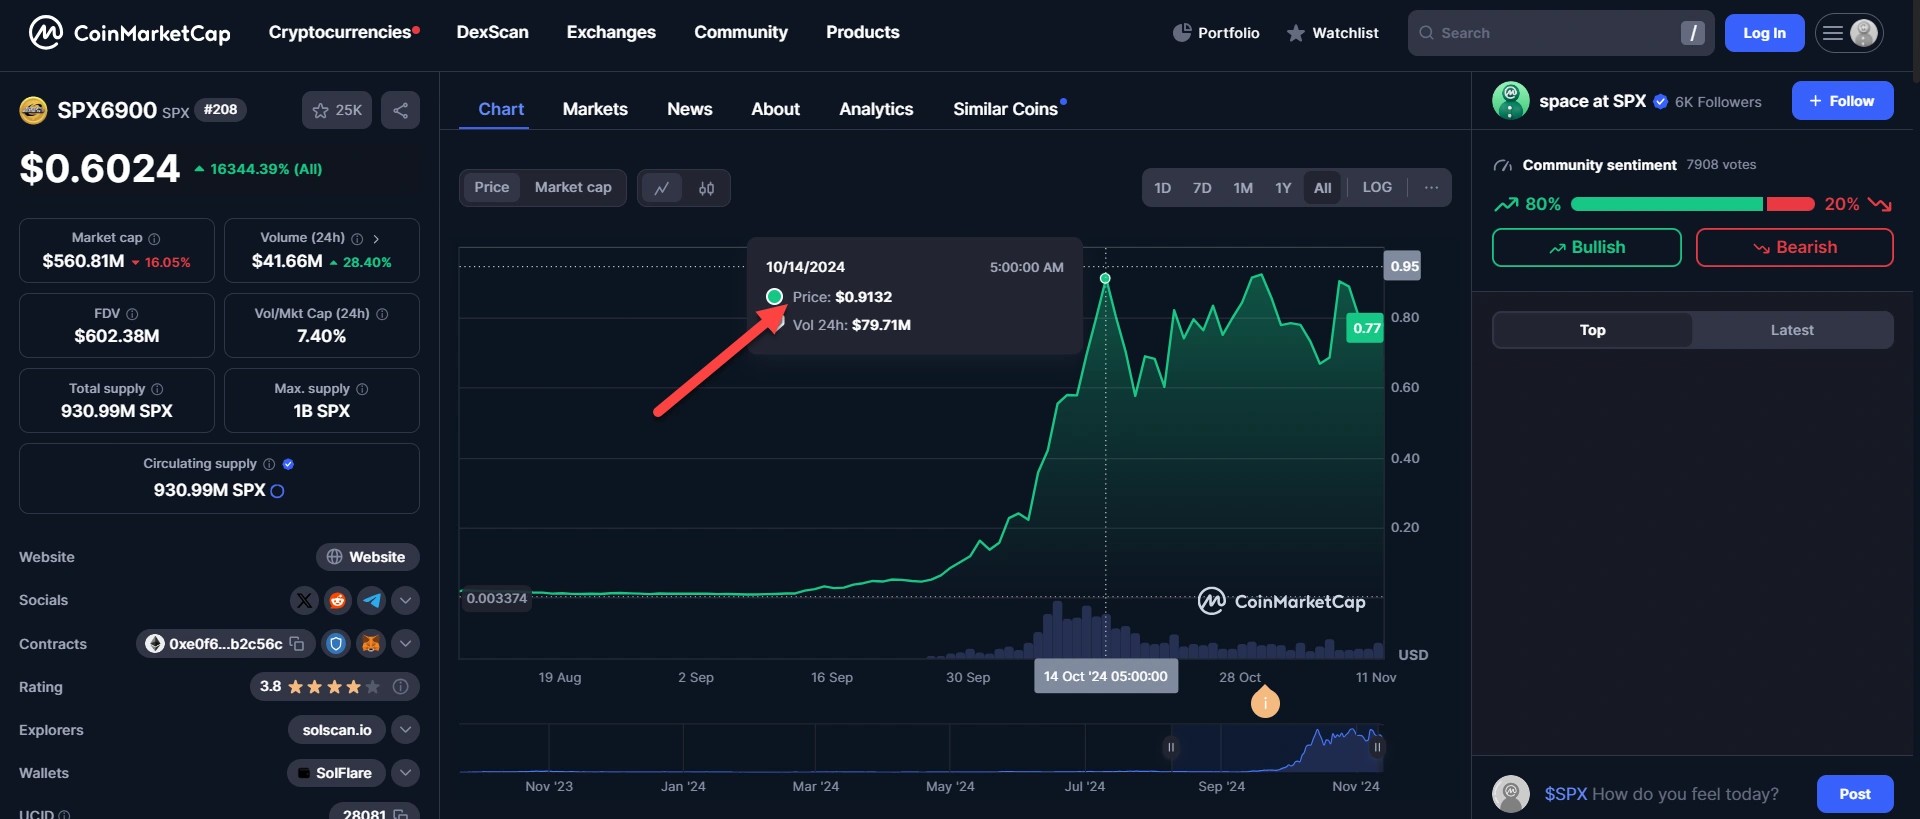Add SPX6900 to watchlist via star button

(336, 110)
